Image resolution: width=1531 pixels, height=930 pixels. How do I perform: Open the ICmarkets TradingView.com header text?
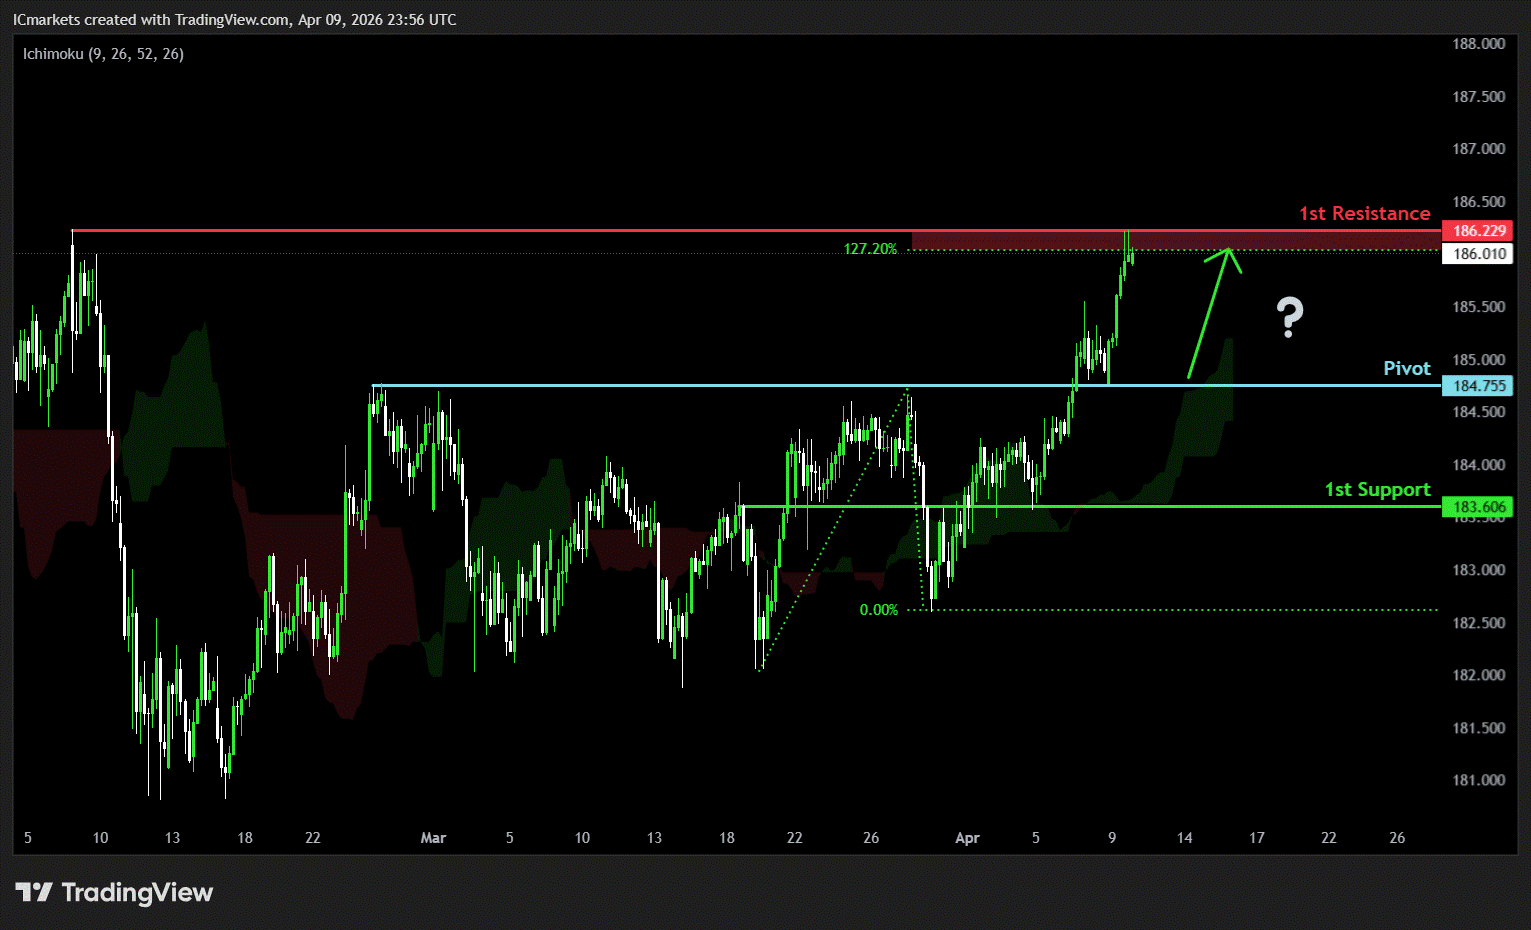coord(234,20)
